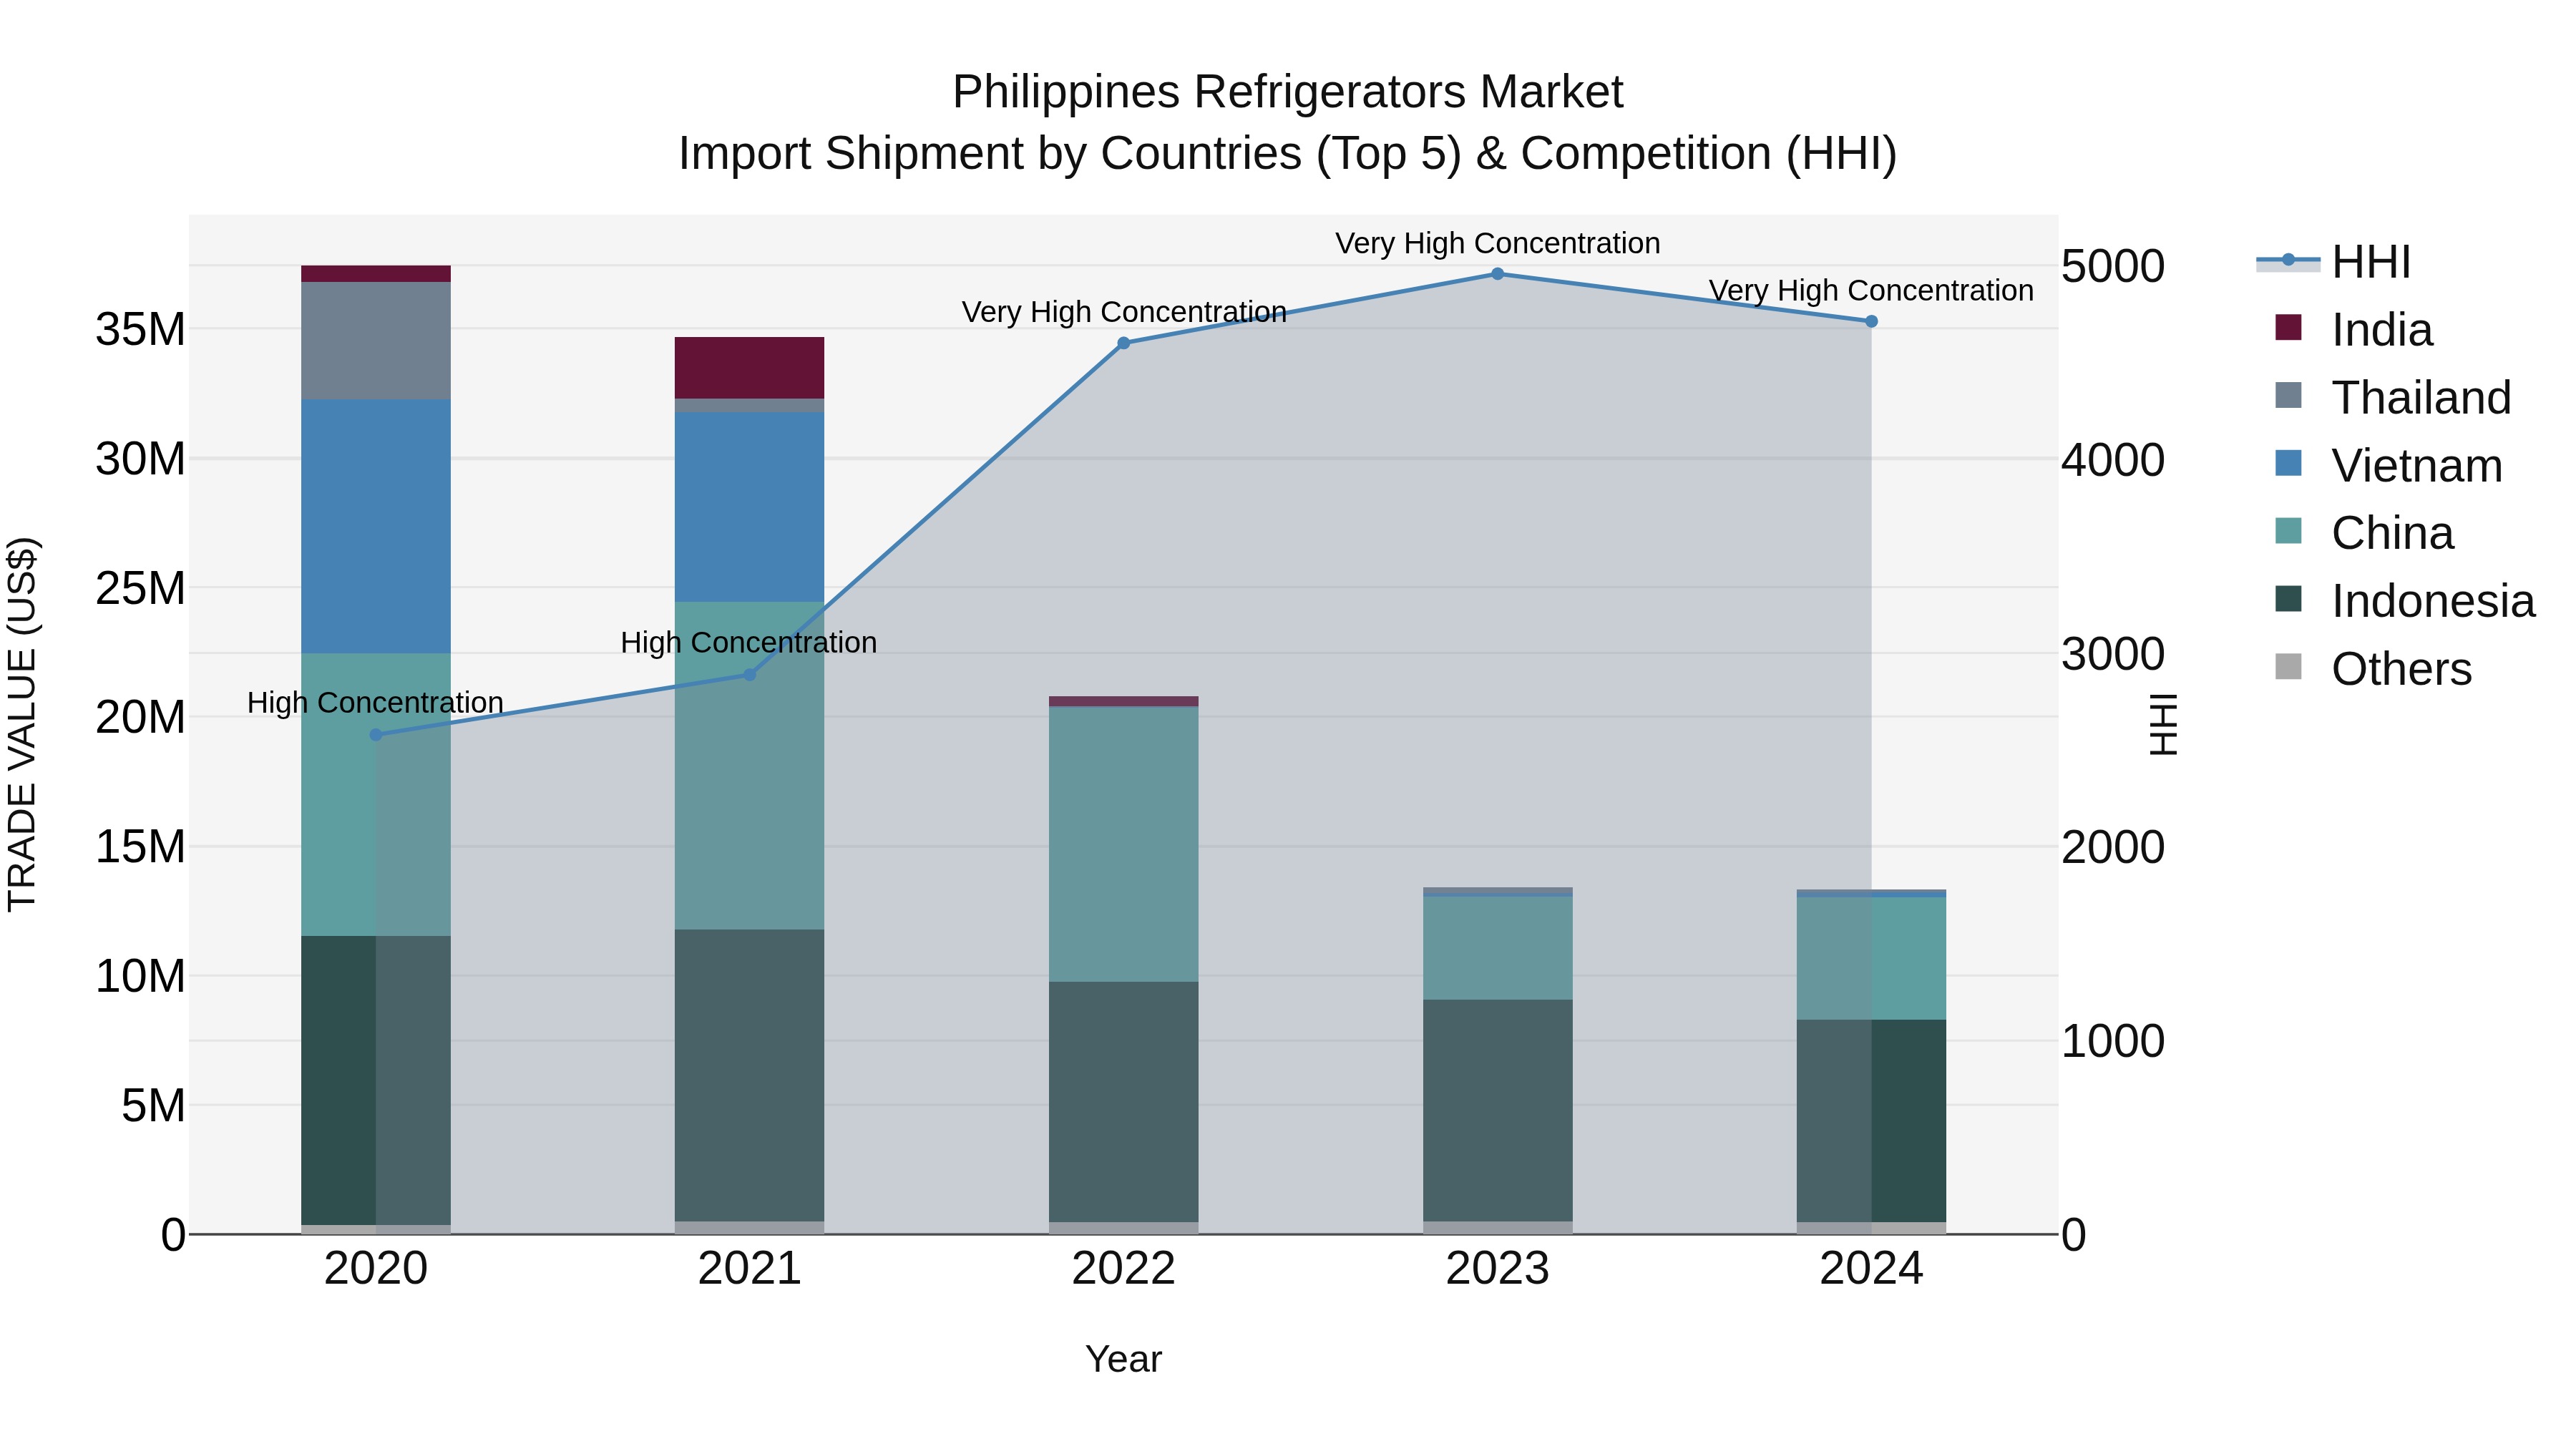Click the TRADE VALUE (US$) axis title
This screenshot has height=1449, width=2576.
coord(22,724)
